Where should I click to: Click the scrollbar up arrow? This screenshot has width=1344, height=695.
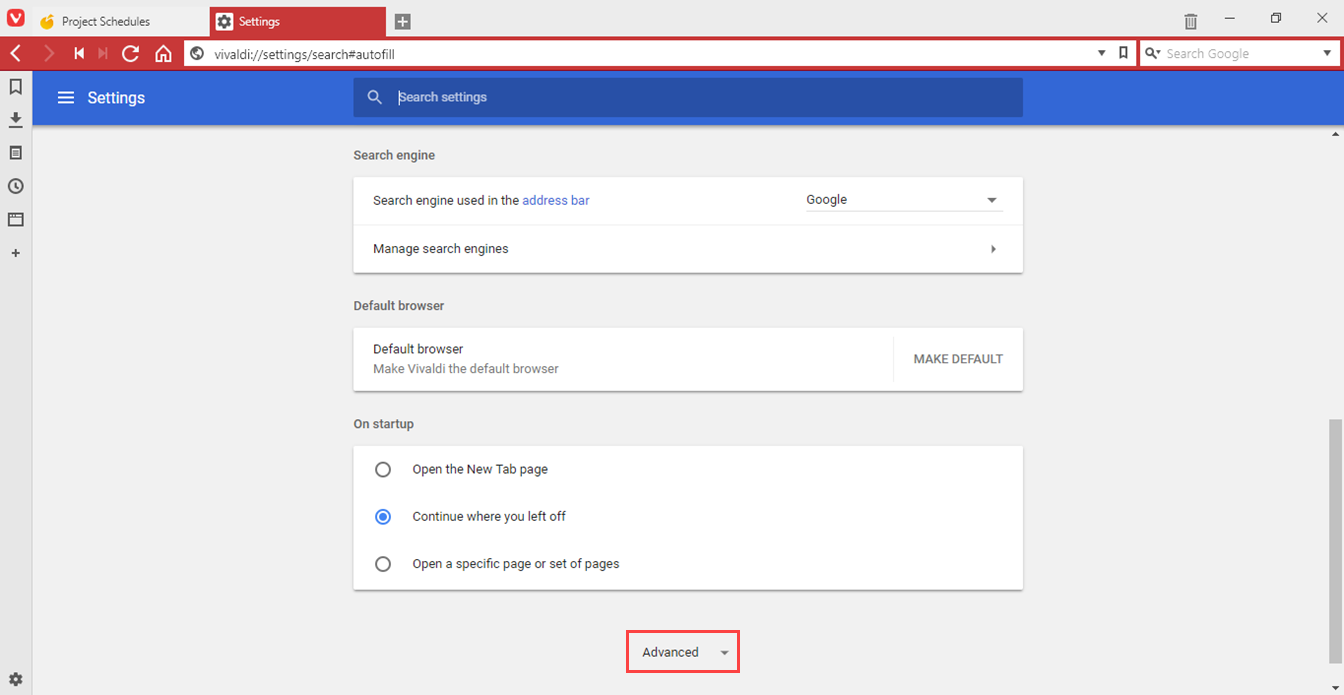tap(1335, 133)
